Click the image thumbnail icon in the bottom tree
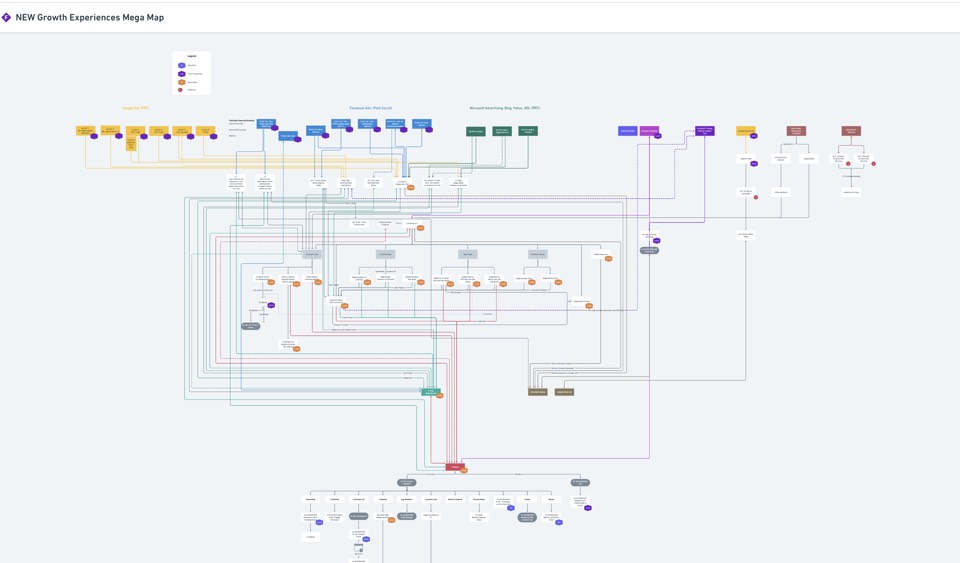 [x=359, y=549]
